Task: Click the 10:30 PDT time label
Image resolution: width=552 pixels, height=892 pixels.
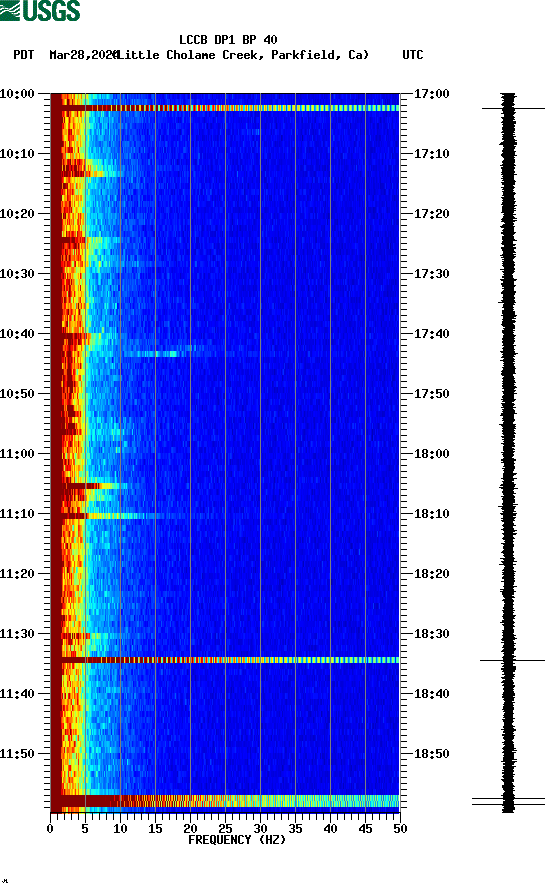Action: tap(17, 274)
